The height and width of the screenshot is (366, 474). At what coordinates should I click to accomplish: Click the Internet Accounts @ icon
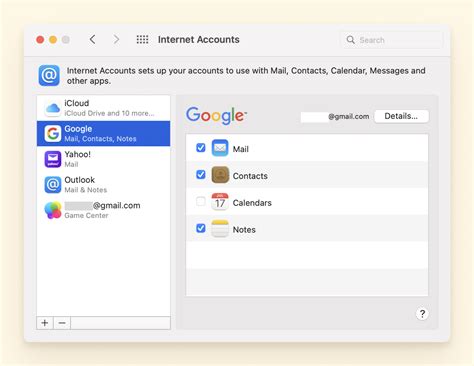click(x=49, y=75)
